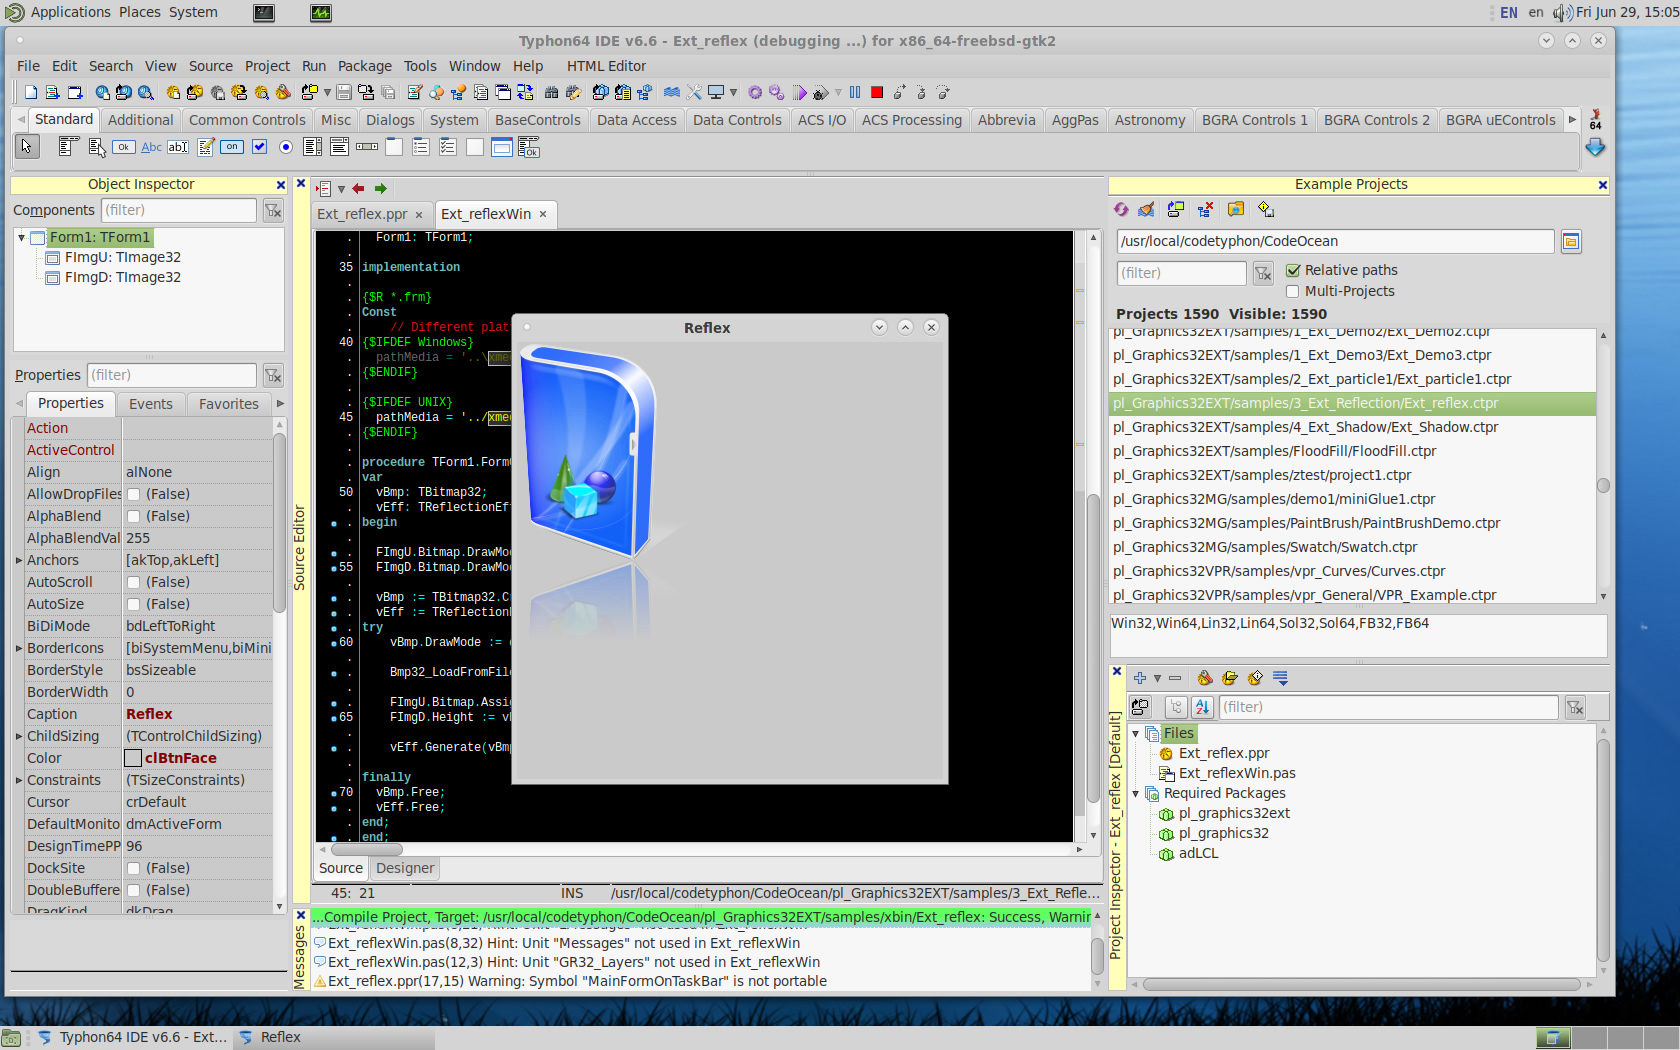Click the blue download arrow beside palette
Image resolution: width=1680 pixels, height=1050 pixels.
pyautogui.click(x=1595, y=147)
